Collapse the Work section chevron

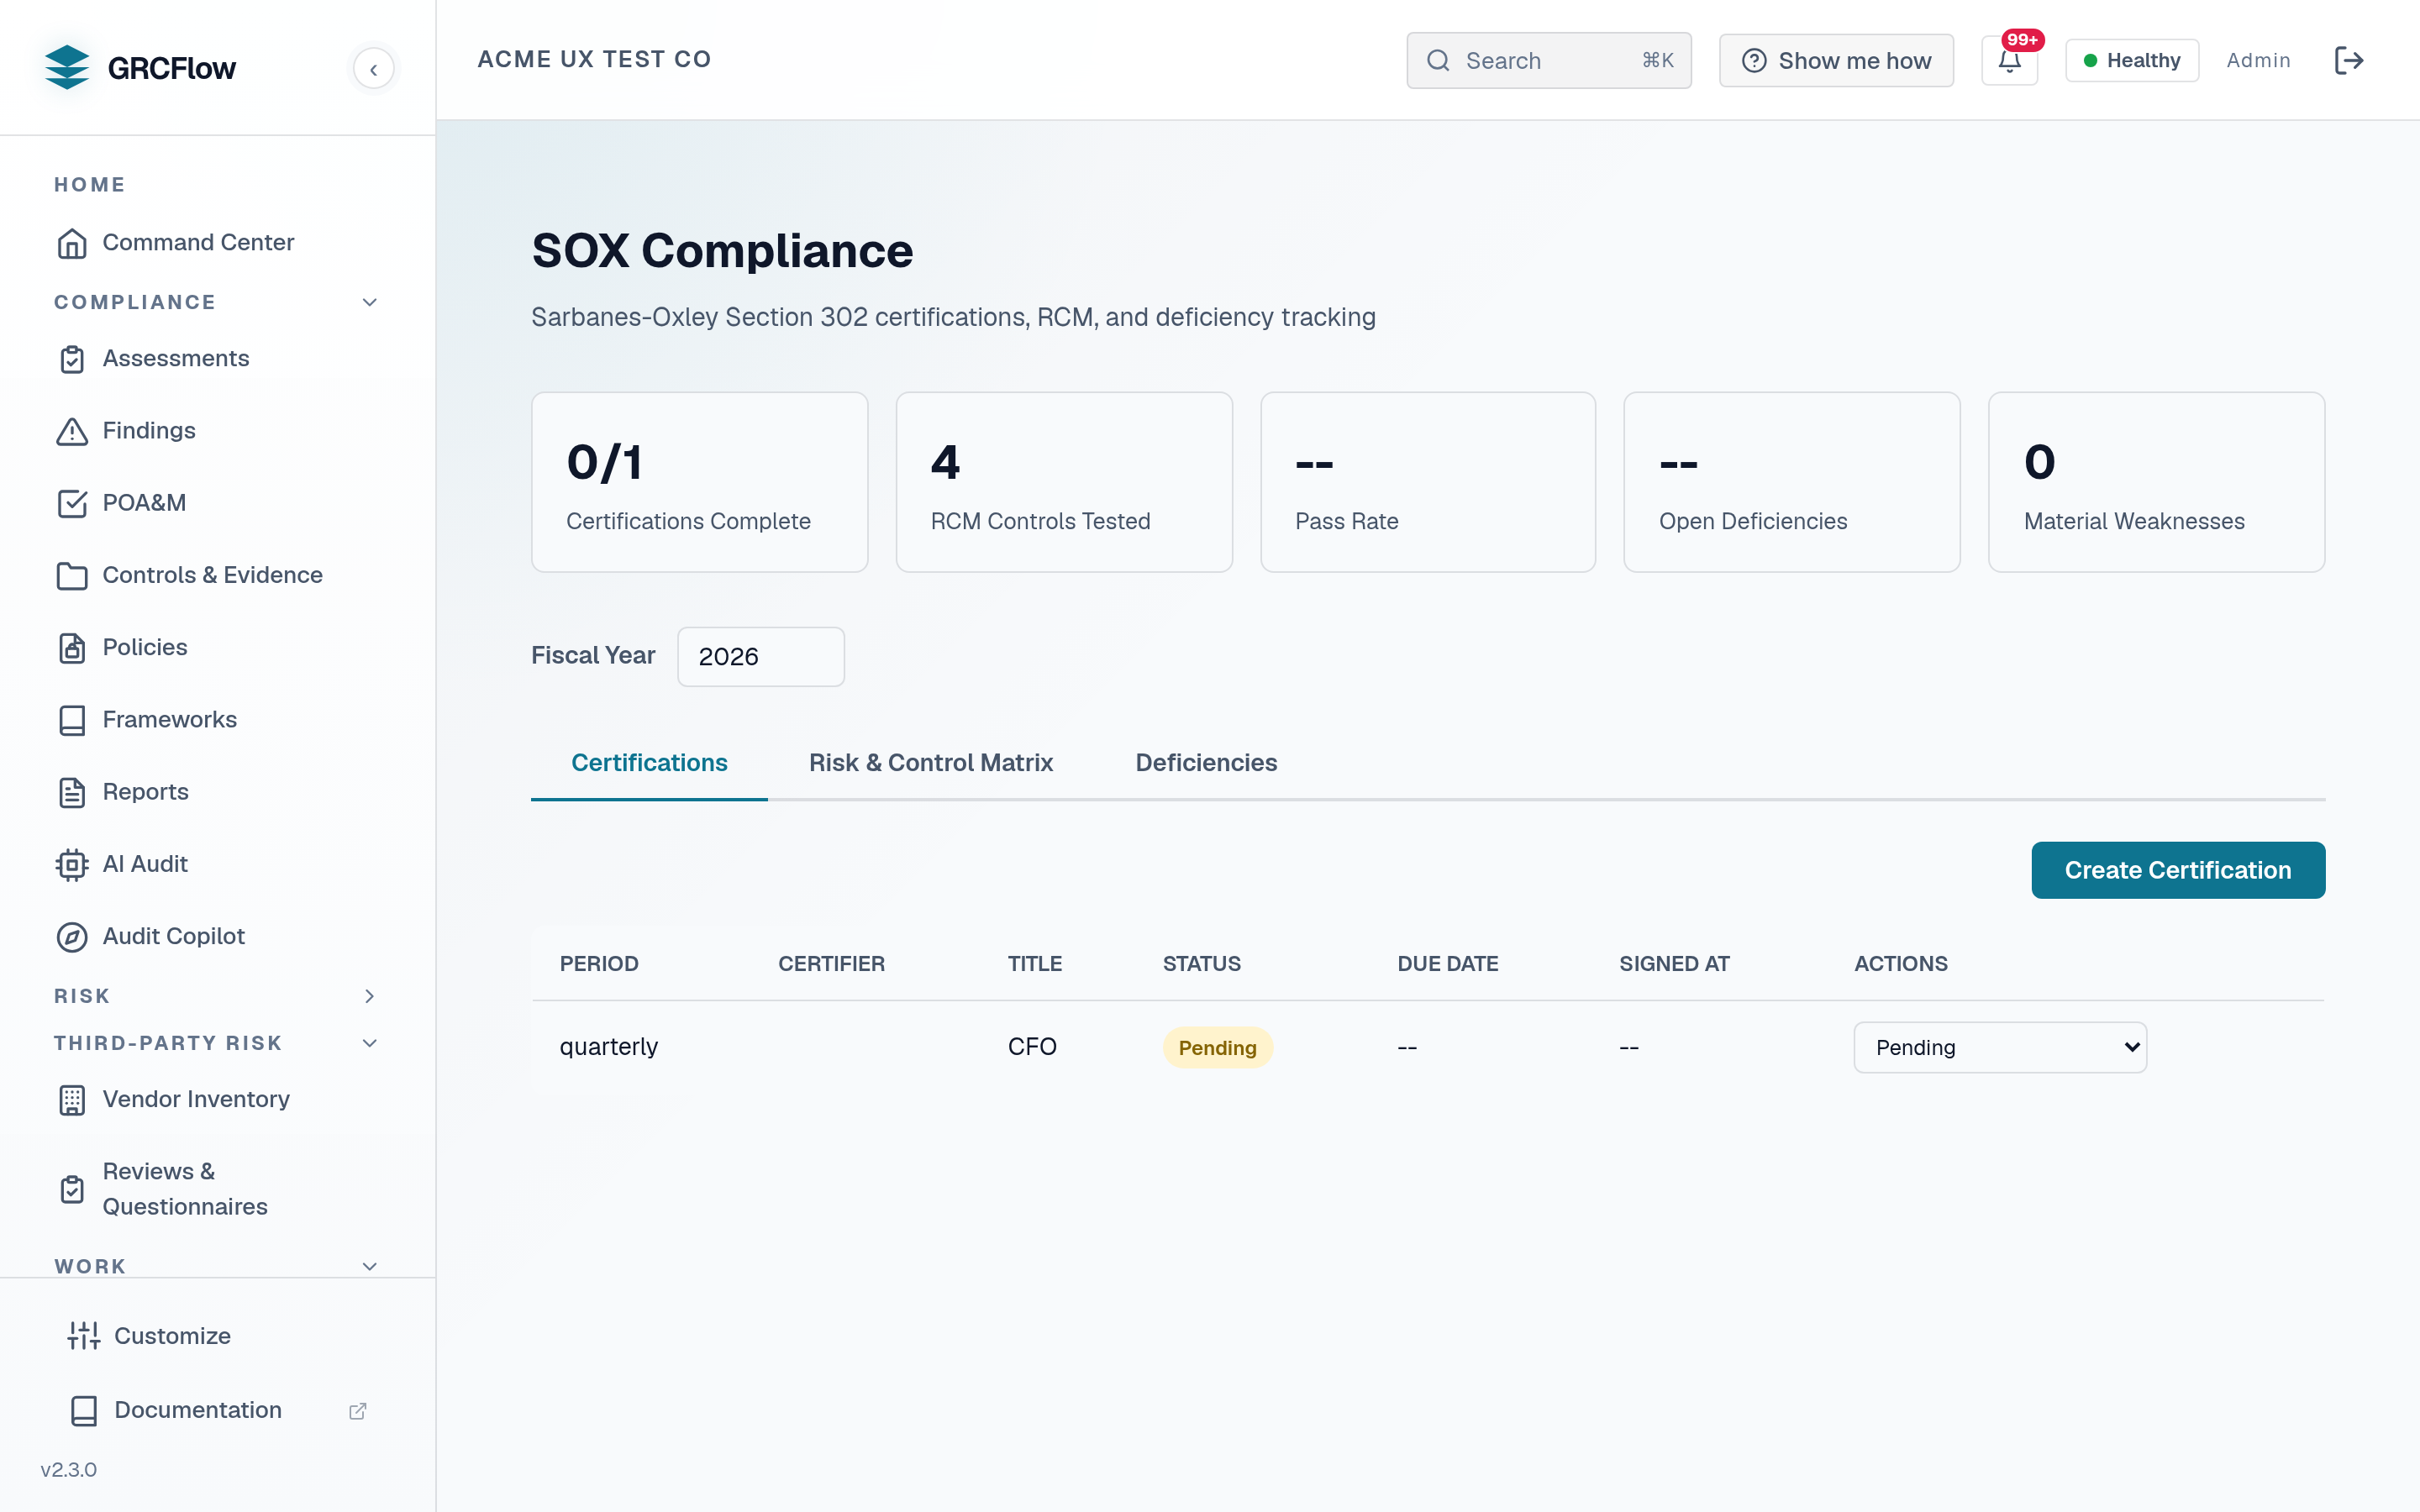369,1266
